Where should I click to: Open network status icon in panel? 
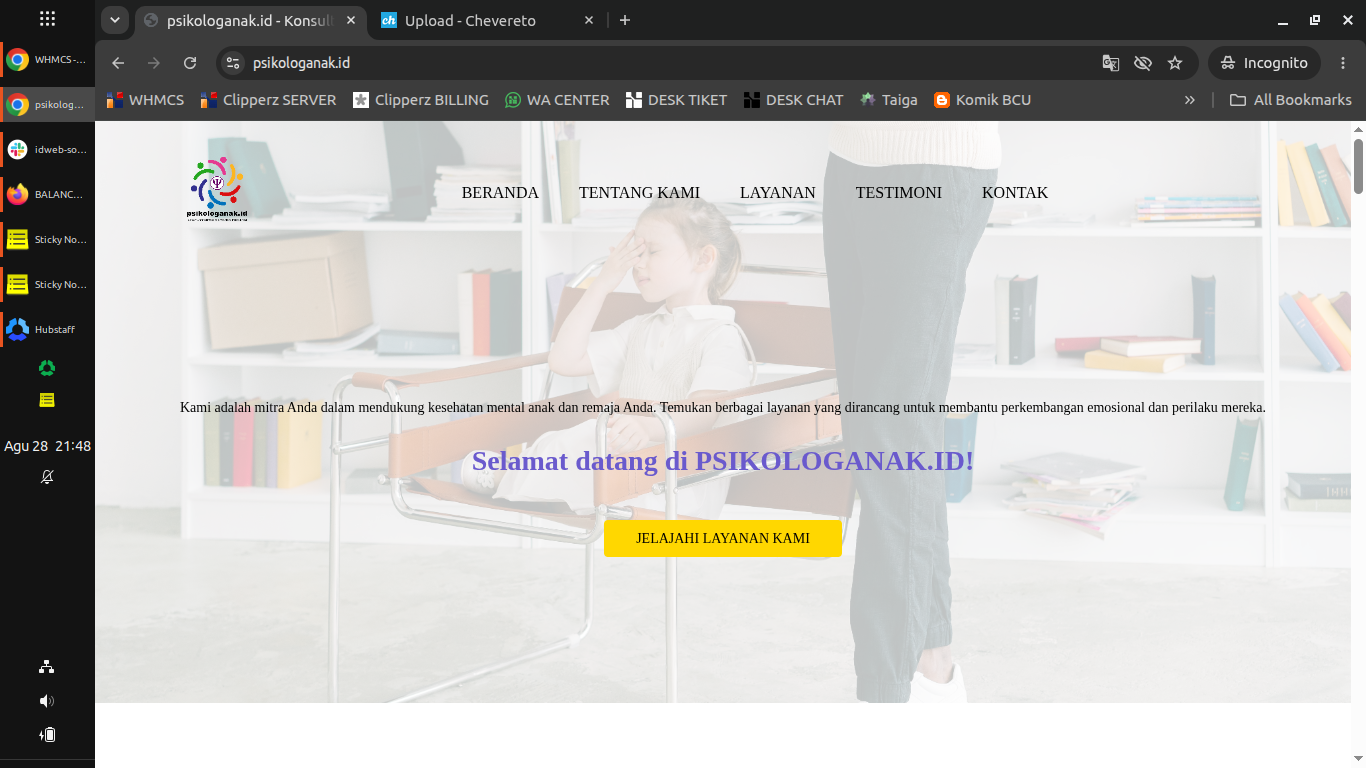click(47, 667)
